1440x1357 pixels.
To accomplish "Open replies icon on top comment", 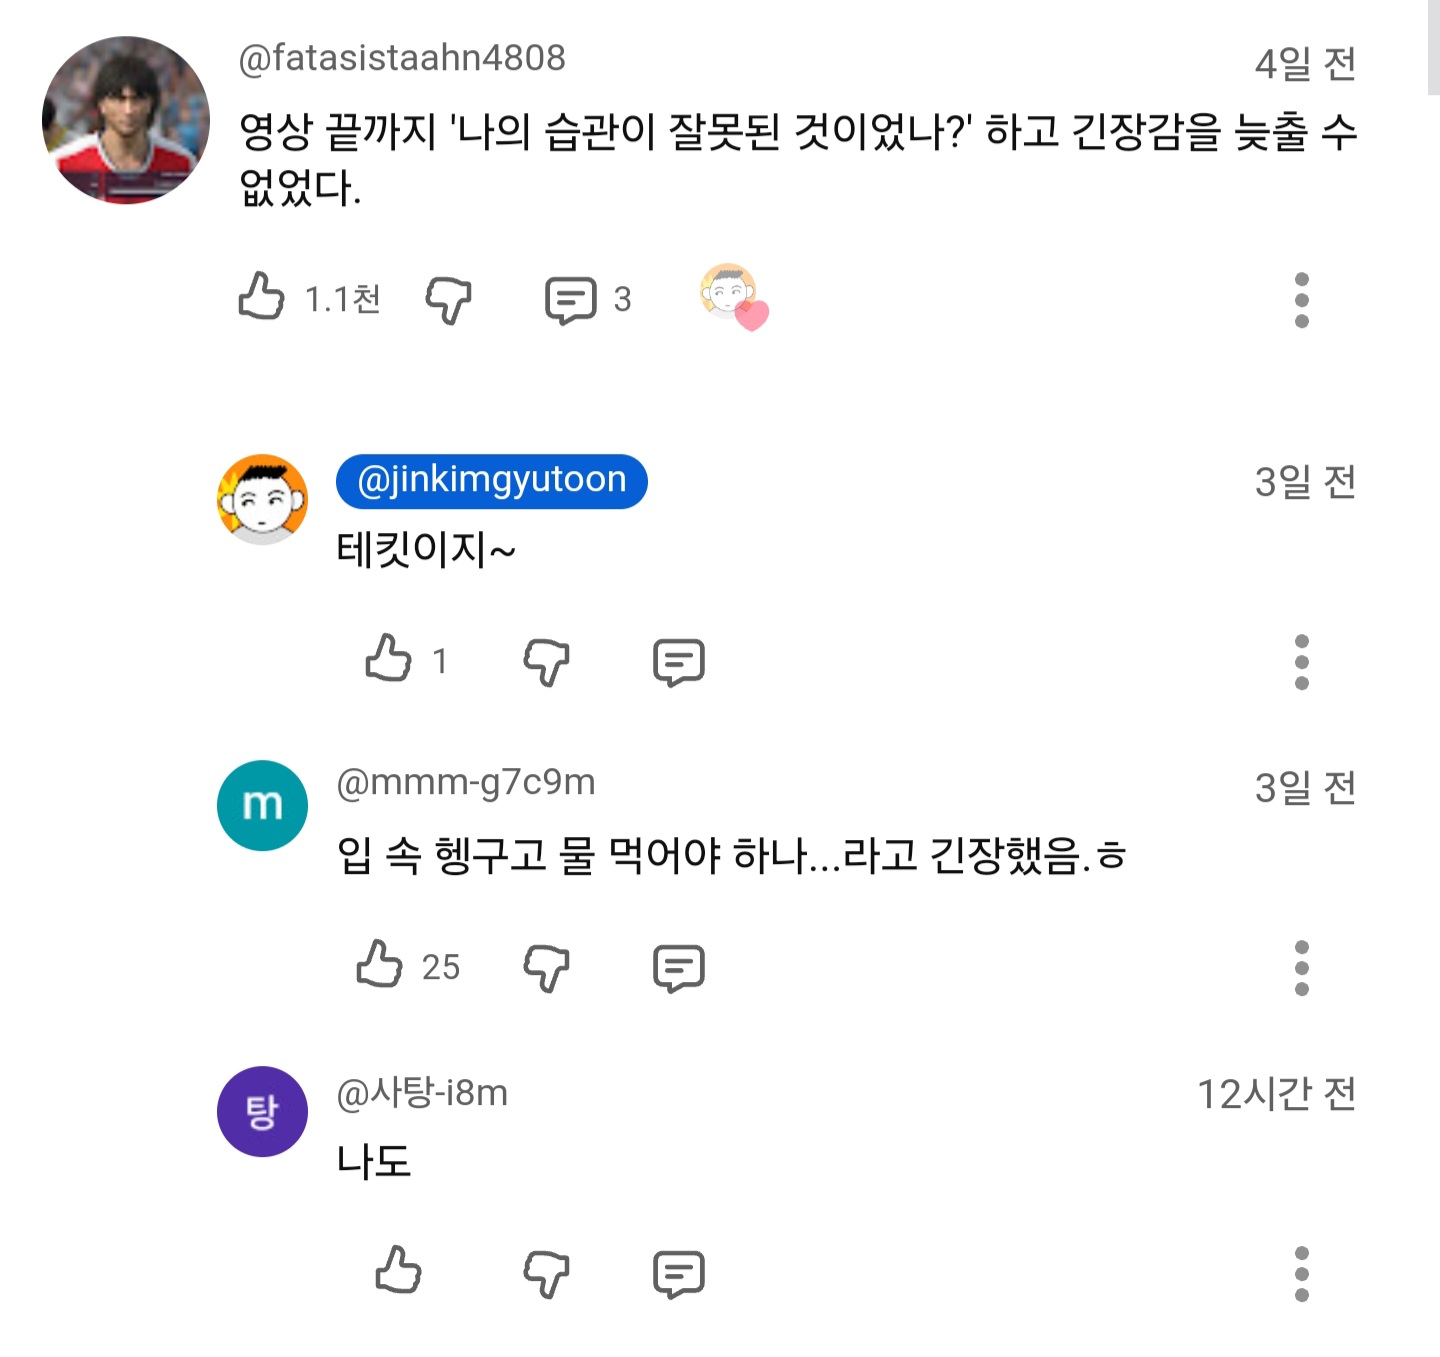I will pyautogui.click(x=570, y=299).
